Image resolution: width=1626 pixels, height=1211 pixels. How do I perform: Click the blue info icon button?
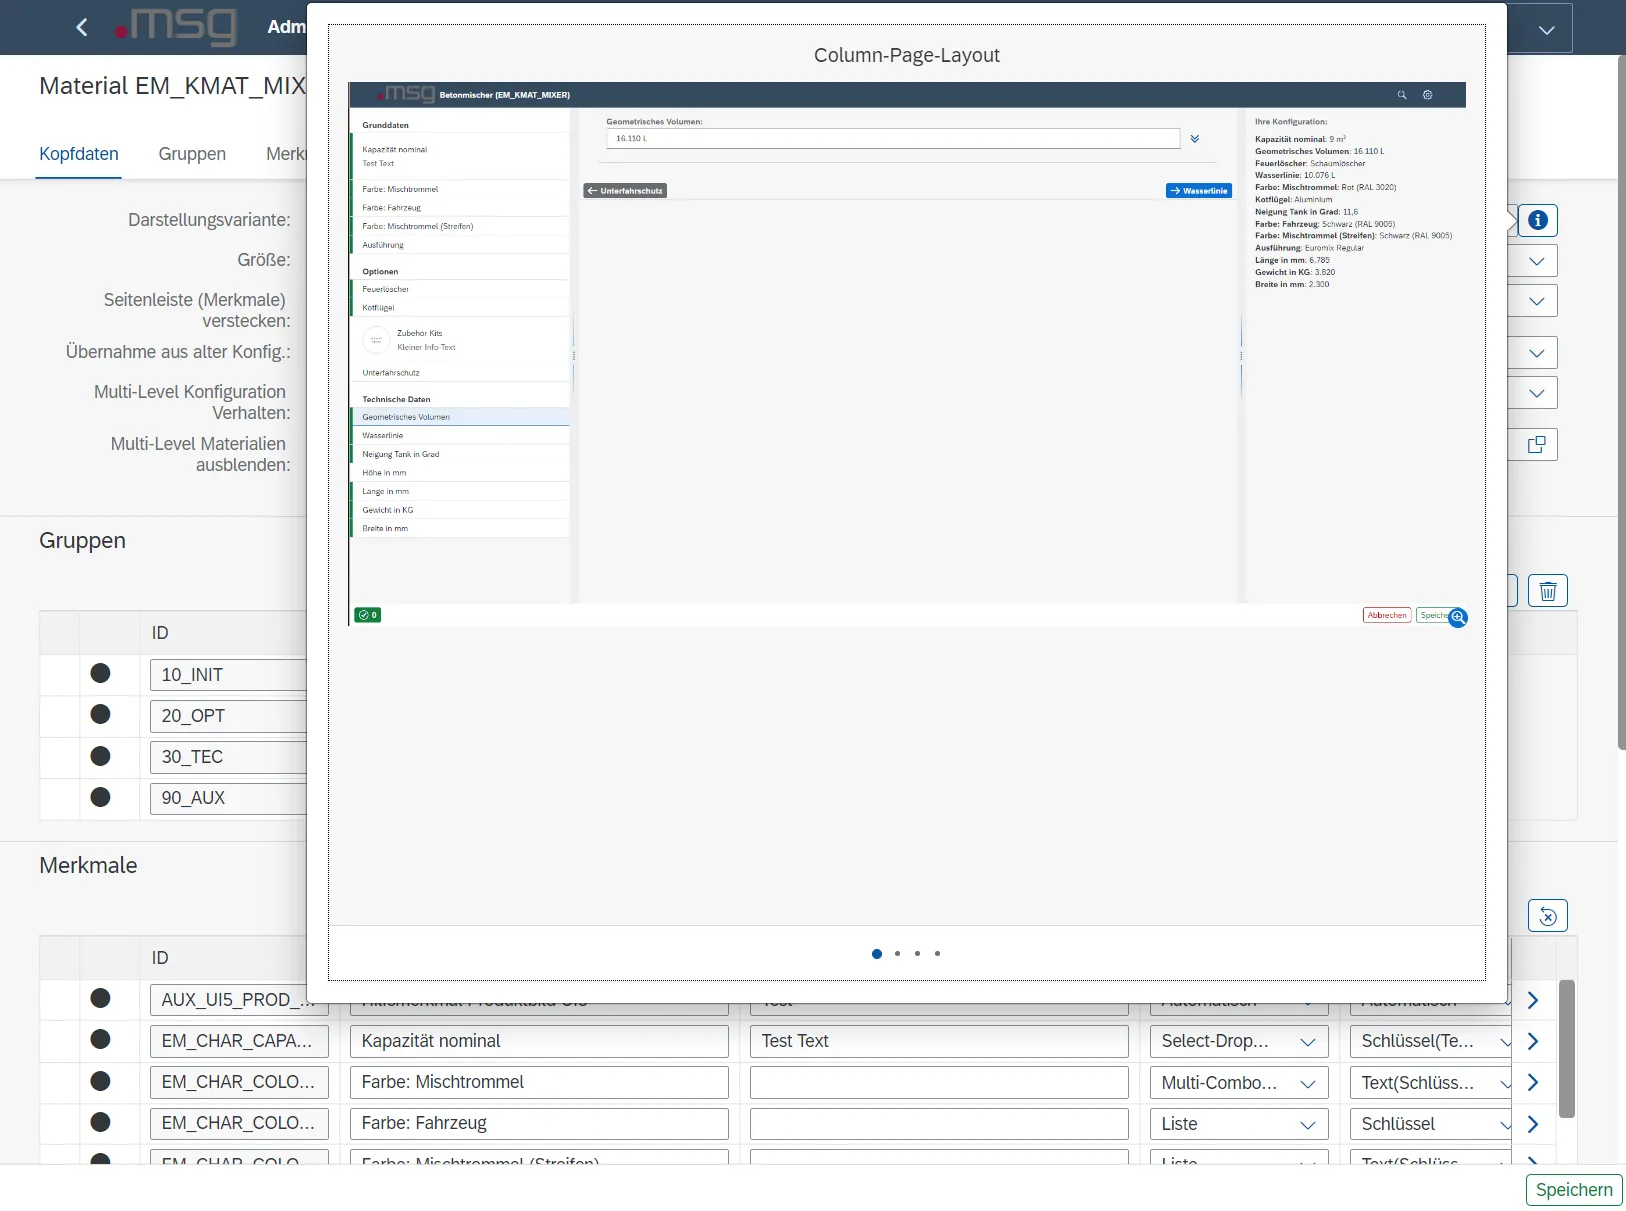pyautogui.click(x=1538, y=220)
